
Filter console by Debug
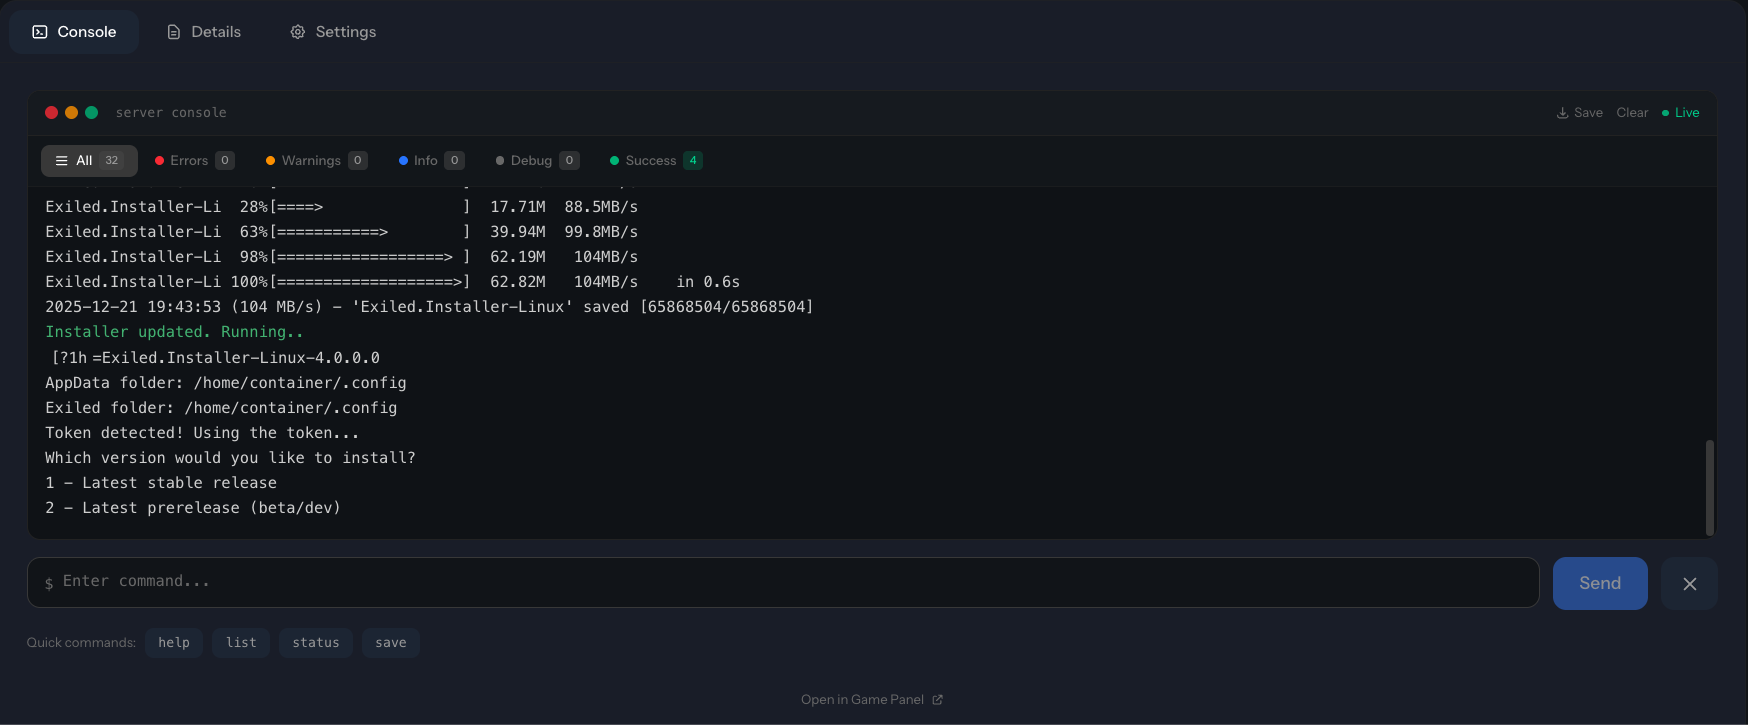[537, 161]
